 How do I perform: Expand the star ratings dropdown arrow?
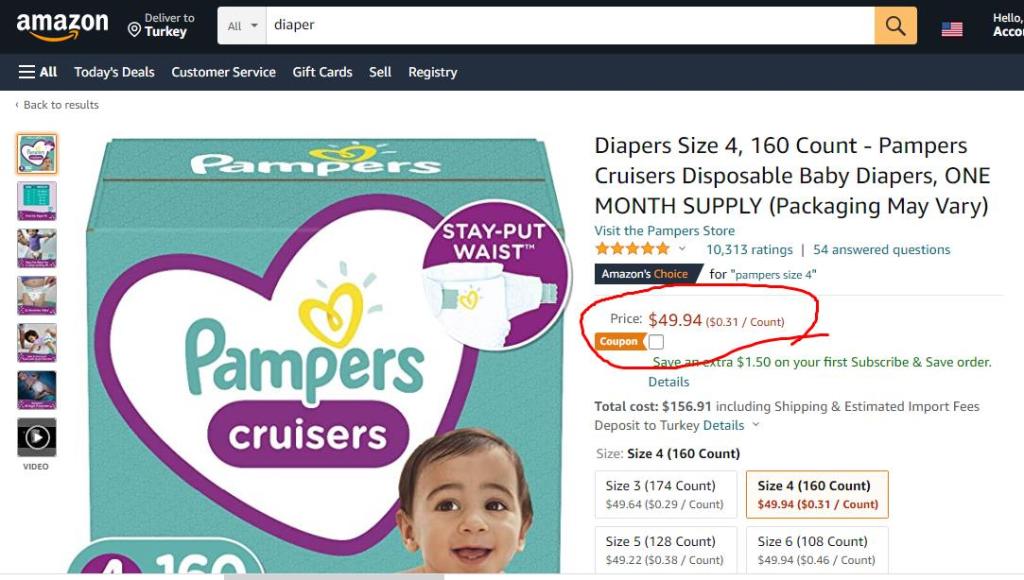click(x=682, y=249)
